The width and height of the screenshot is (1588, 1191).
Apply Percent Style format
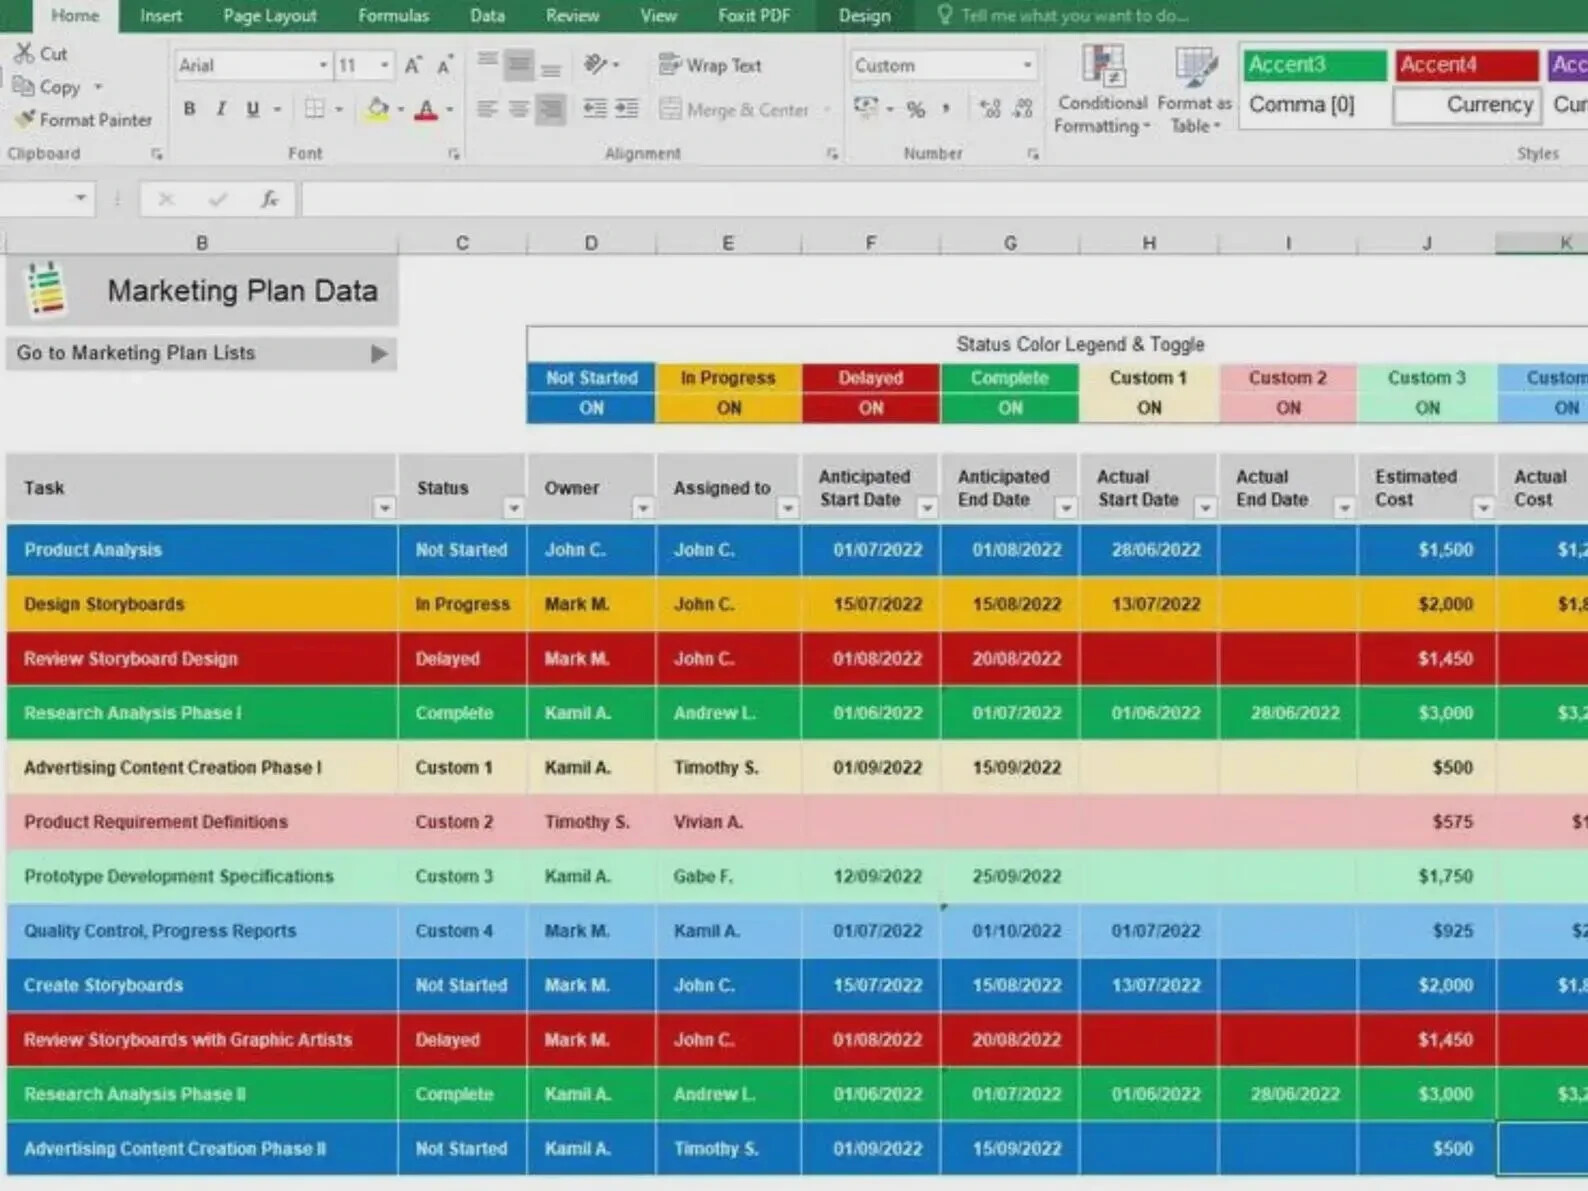[916, 108]
